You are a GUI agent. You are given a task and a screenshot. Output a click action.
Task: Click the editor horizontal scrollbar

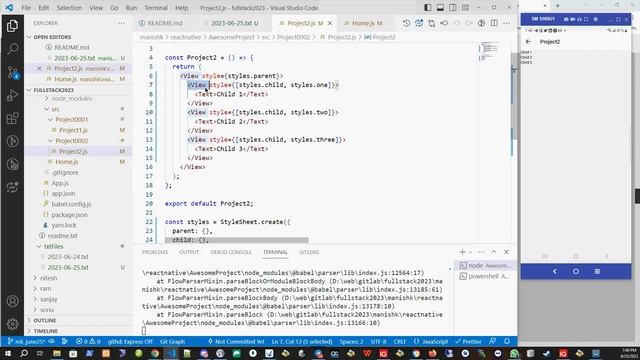237,240
